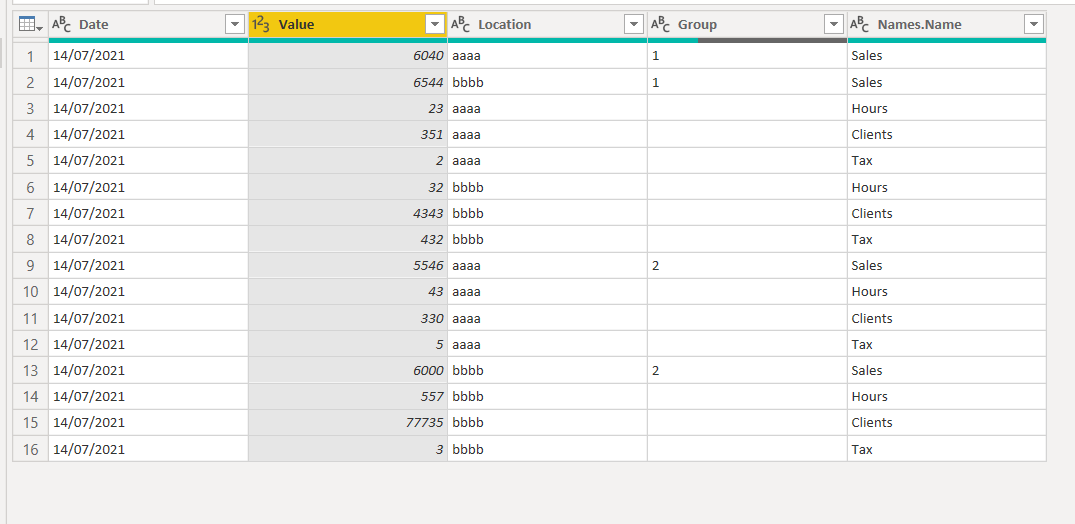Image resolution: width=1075 pixels, height=524 pixels.
Task: Open the Date column filter dropdown
Action: (235, 25)
